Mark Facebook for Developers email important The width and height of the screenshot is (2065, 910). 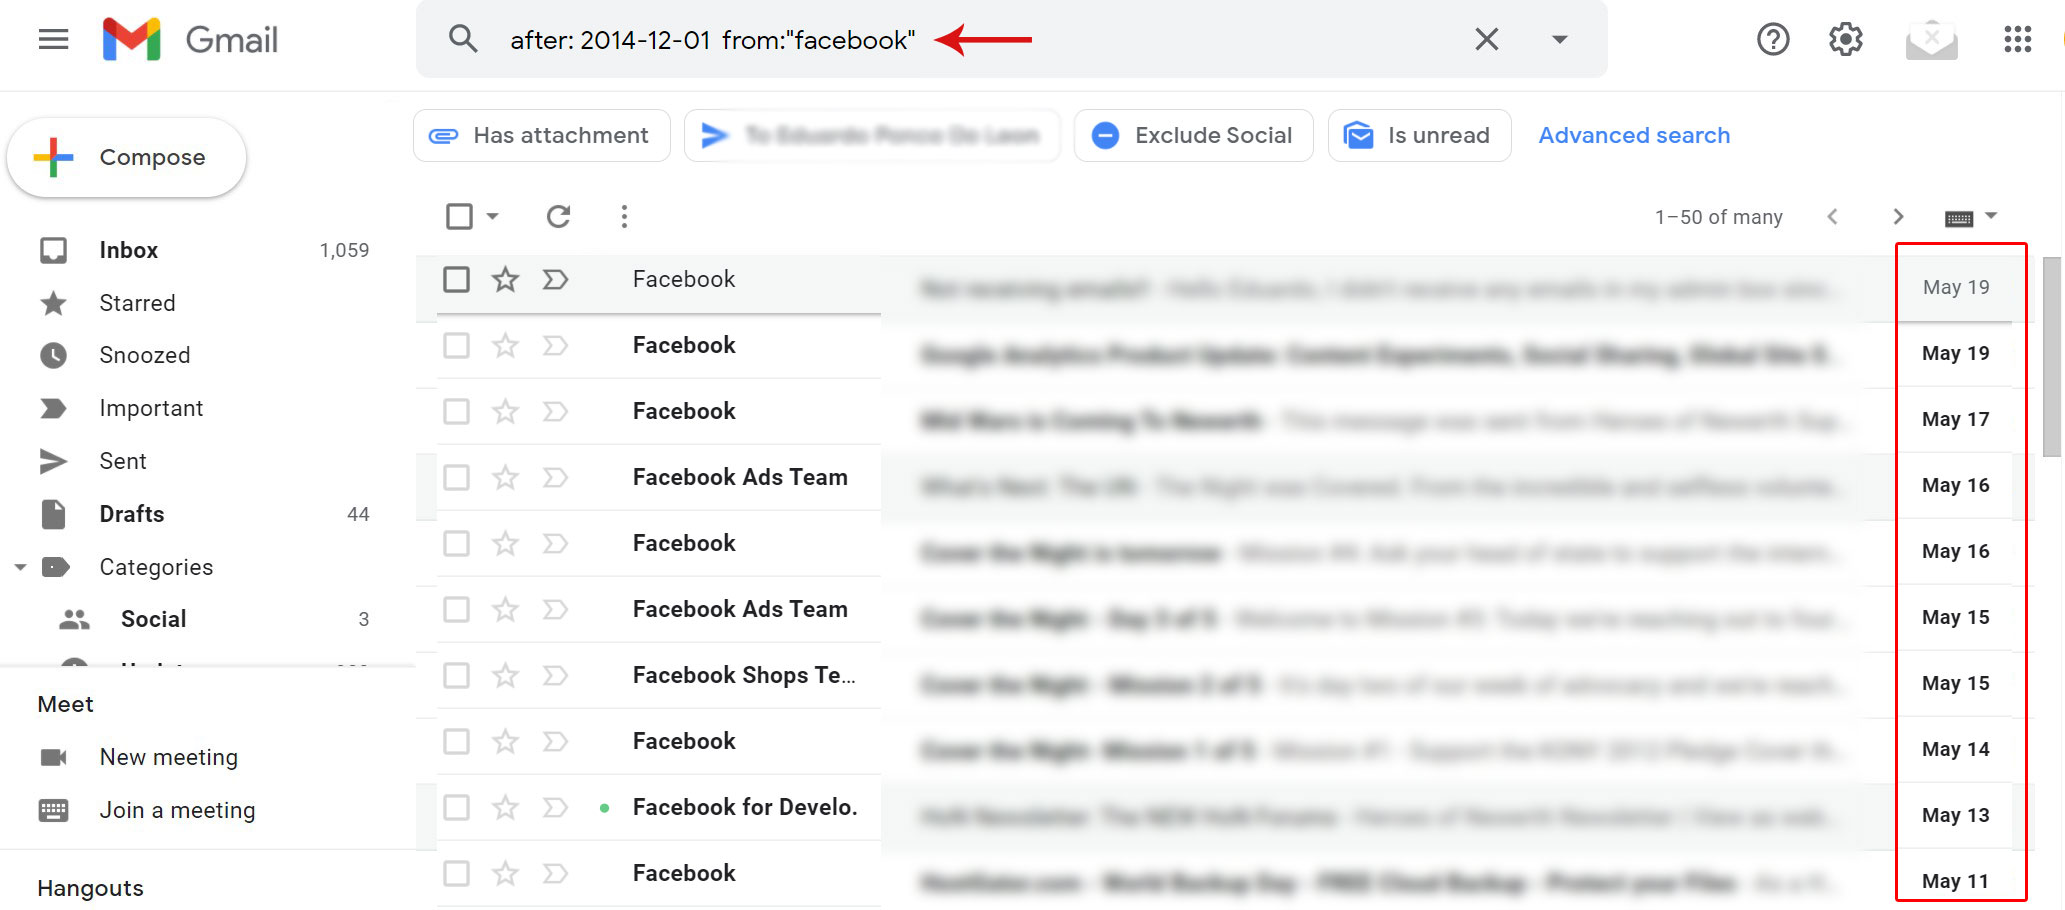coord(555,807)
